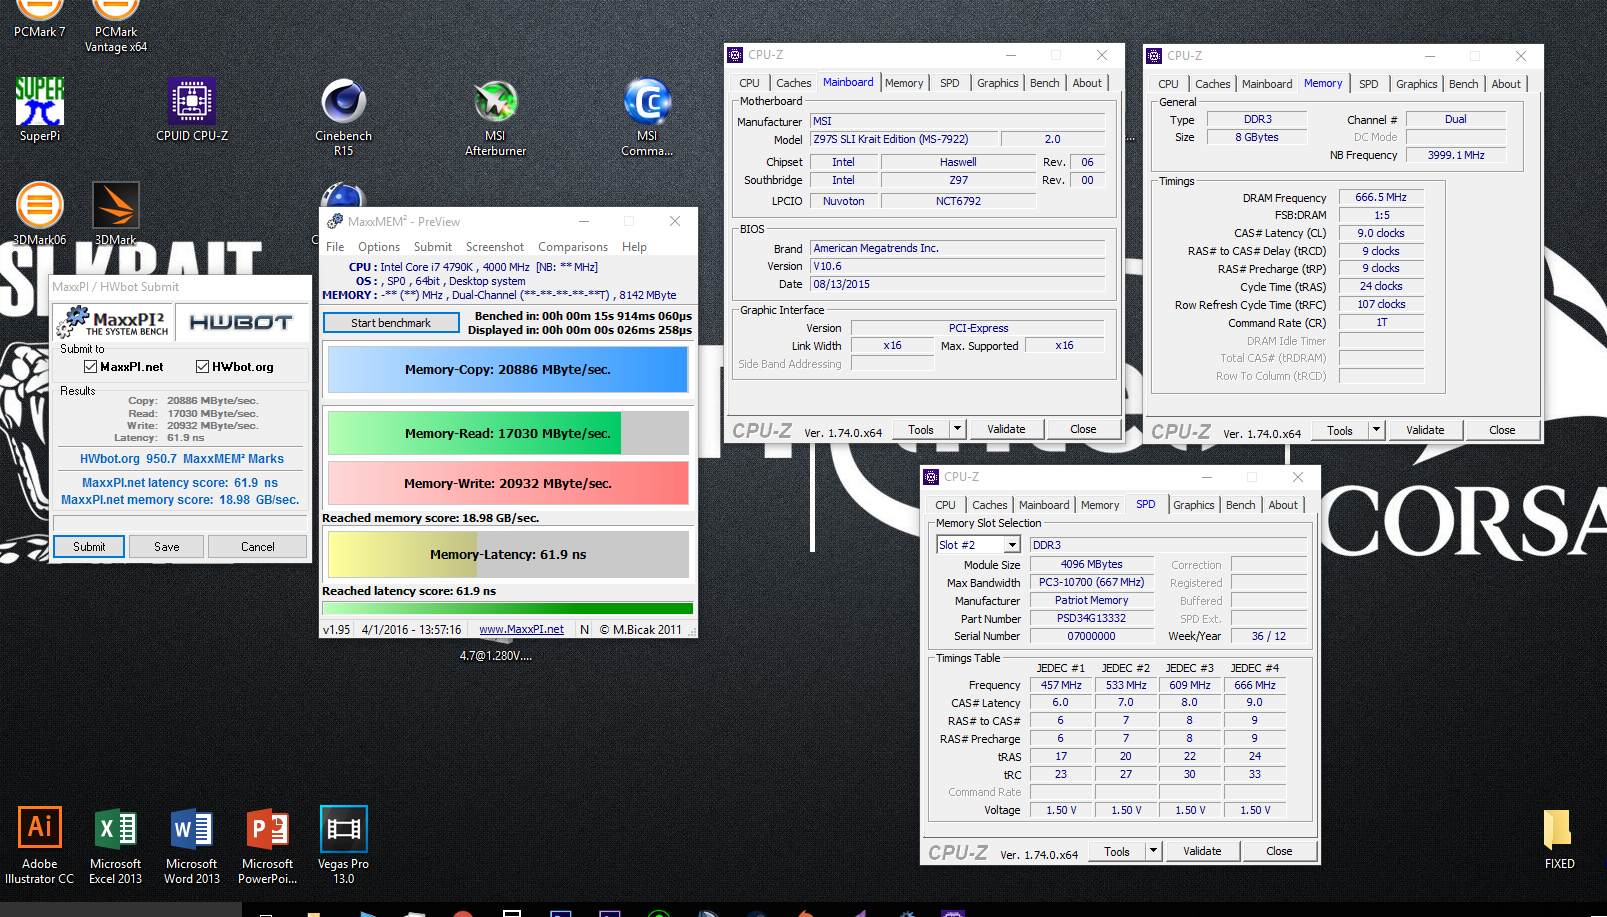Click Validate in the SPD CPU-Z window

point(1202,851)
